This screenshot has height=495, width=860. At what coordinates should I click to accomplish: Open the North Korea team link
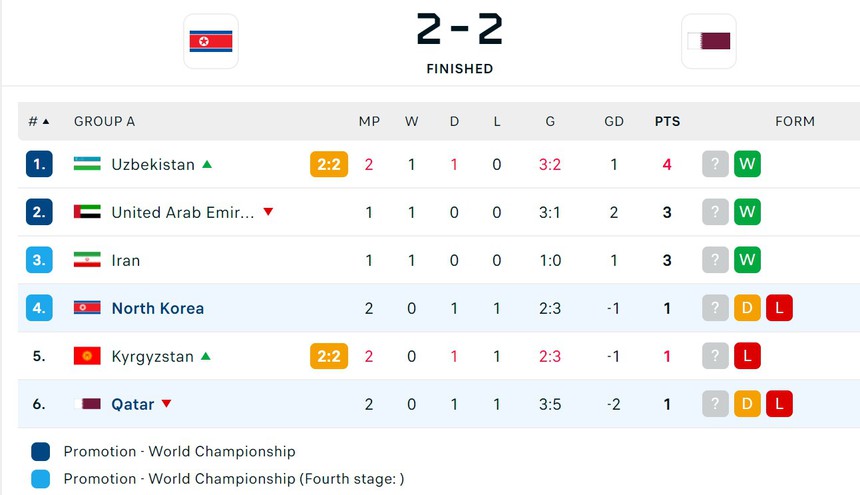tap(158, 308)
